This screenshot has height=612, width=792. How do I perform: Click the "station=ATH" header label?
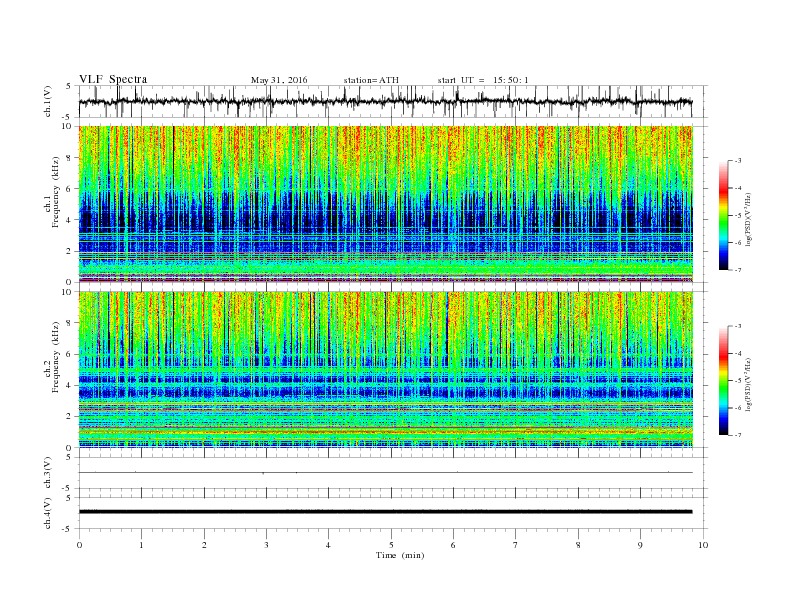371,80
